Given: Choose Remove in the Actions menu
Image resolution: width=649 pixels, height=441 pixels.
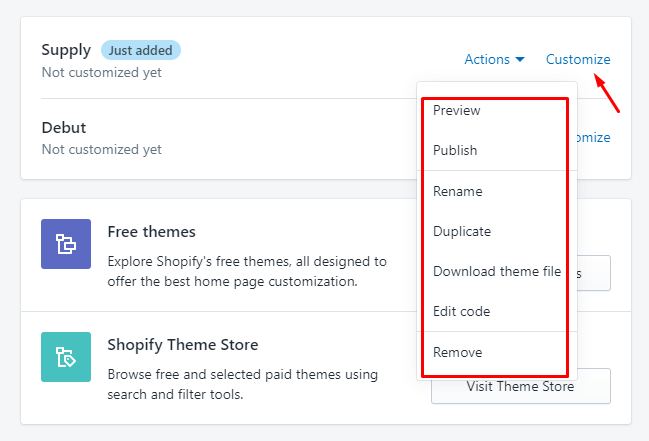Looking at the screenshot, I should coord(458,352).
